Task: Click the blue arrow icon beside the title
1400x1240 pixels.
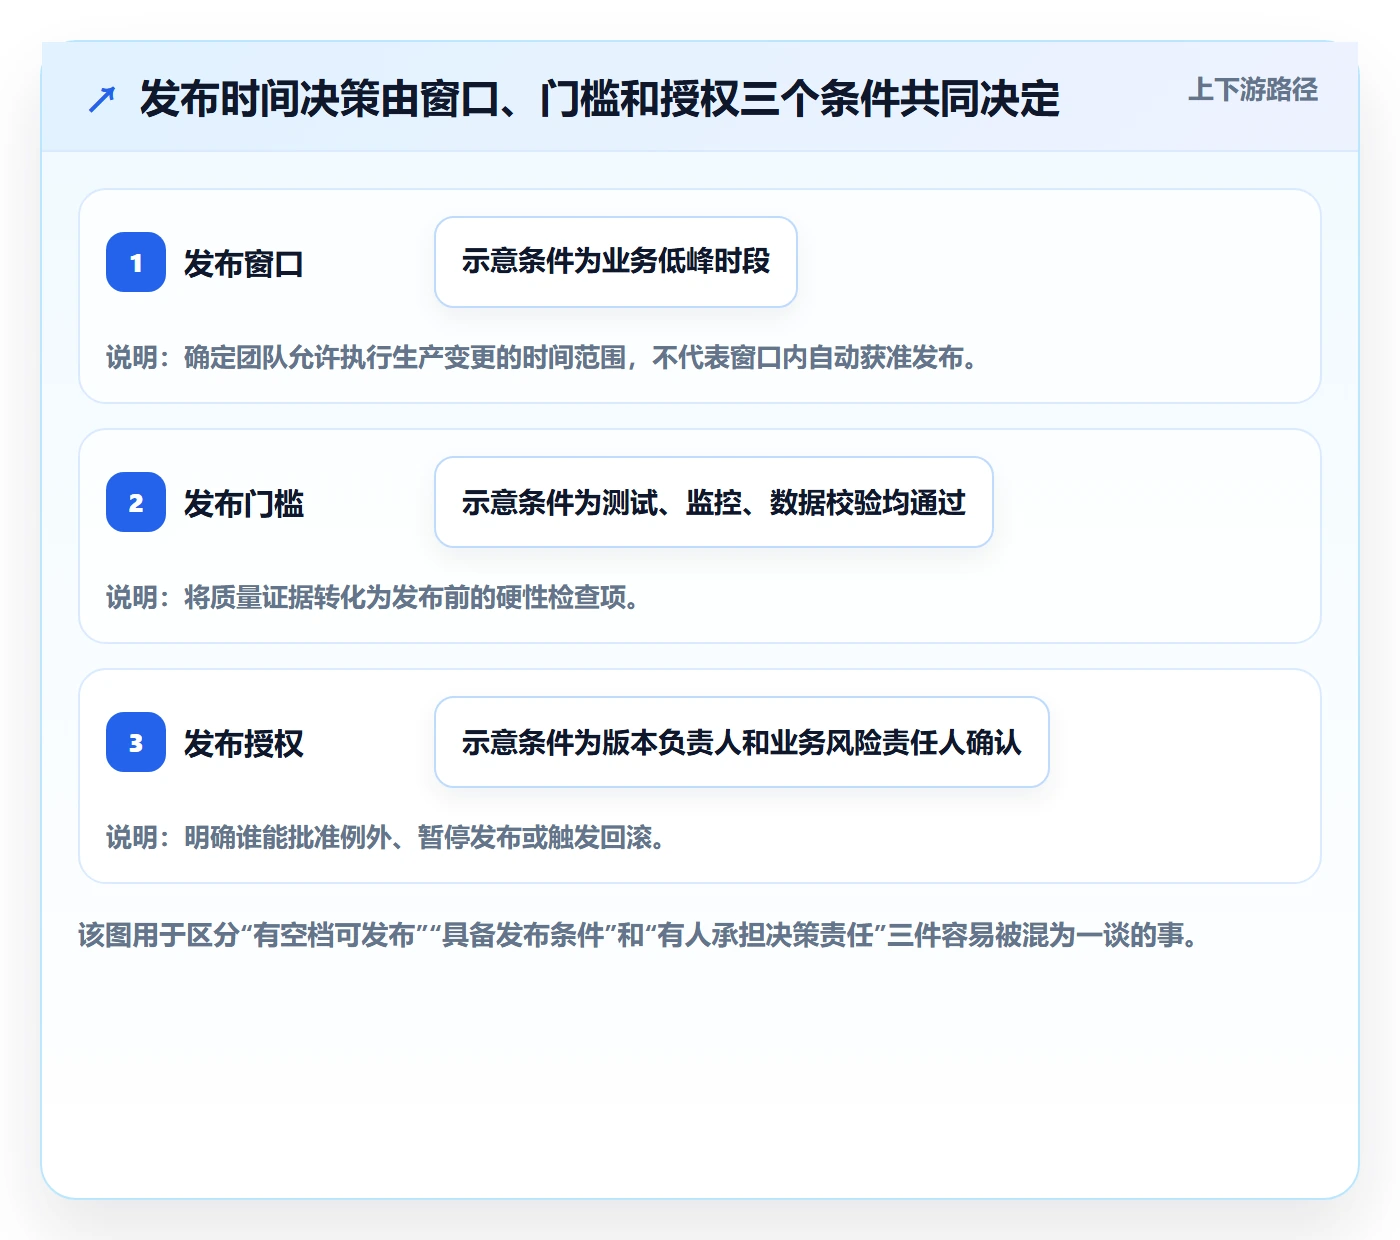Action: coord(102,99)
